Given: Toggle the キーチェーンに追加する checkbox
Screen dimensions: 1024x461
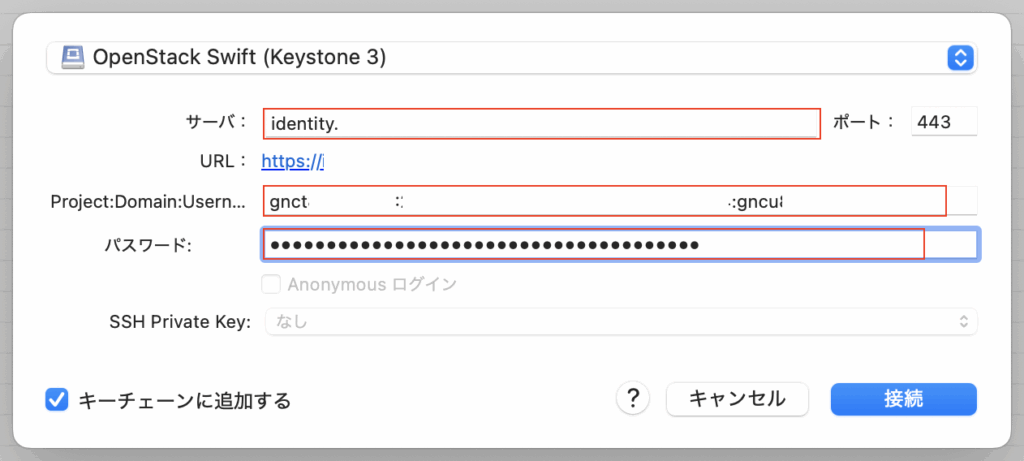Looking at the screenshot, I should (57, 399).
